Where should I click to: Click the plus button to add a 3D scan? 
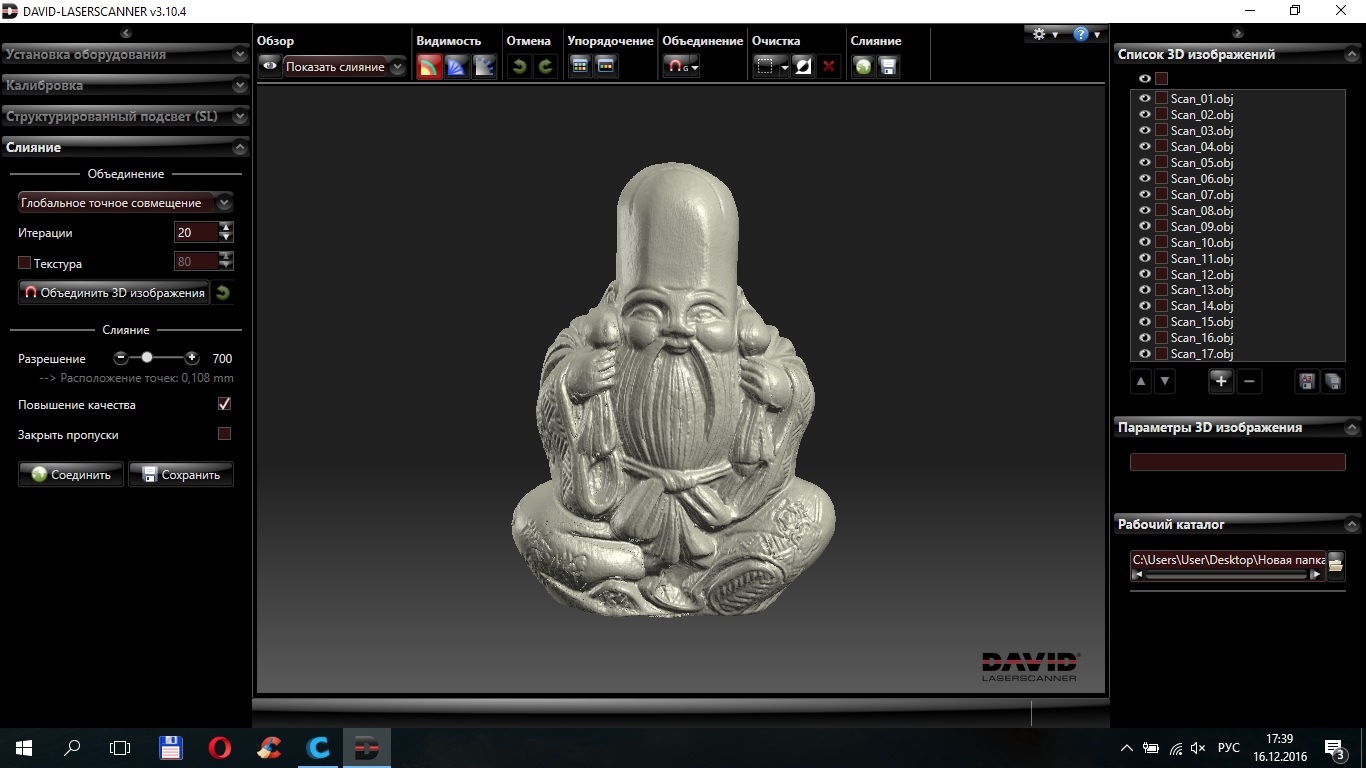point(1220,381)
